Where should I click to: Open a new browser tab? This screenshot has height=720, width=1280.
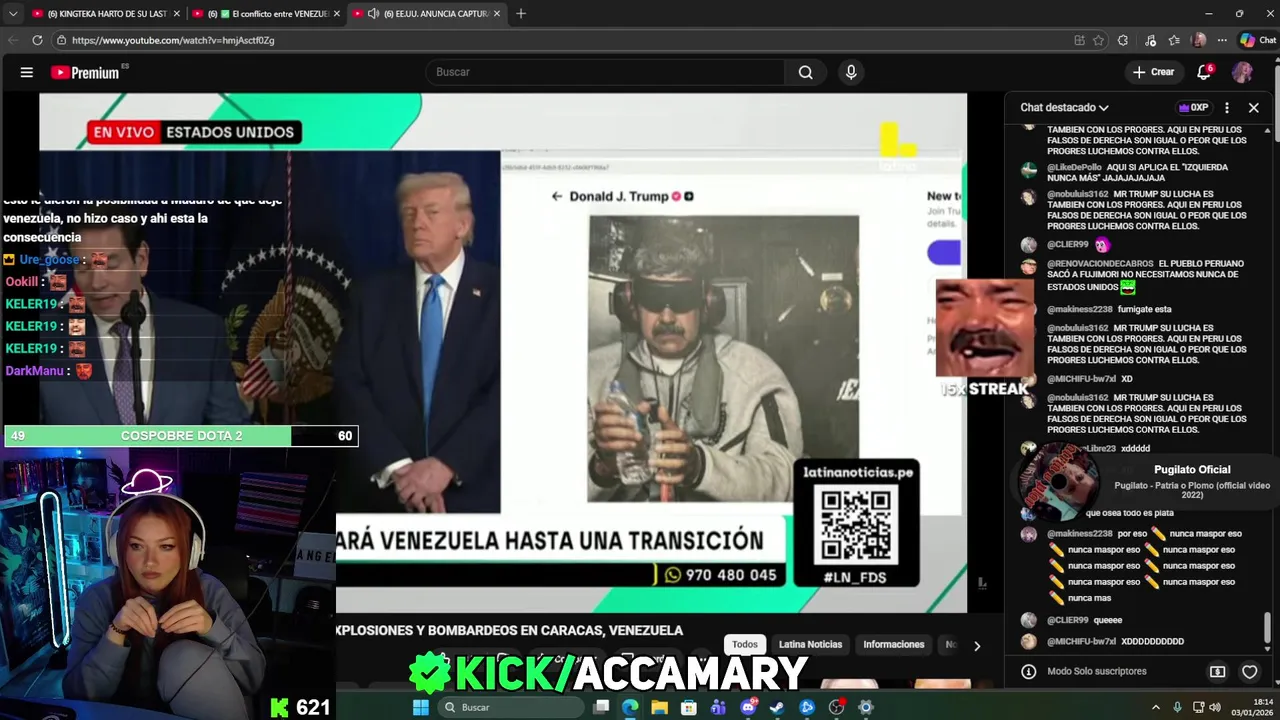521,14
